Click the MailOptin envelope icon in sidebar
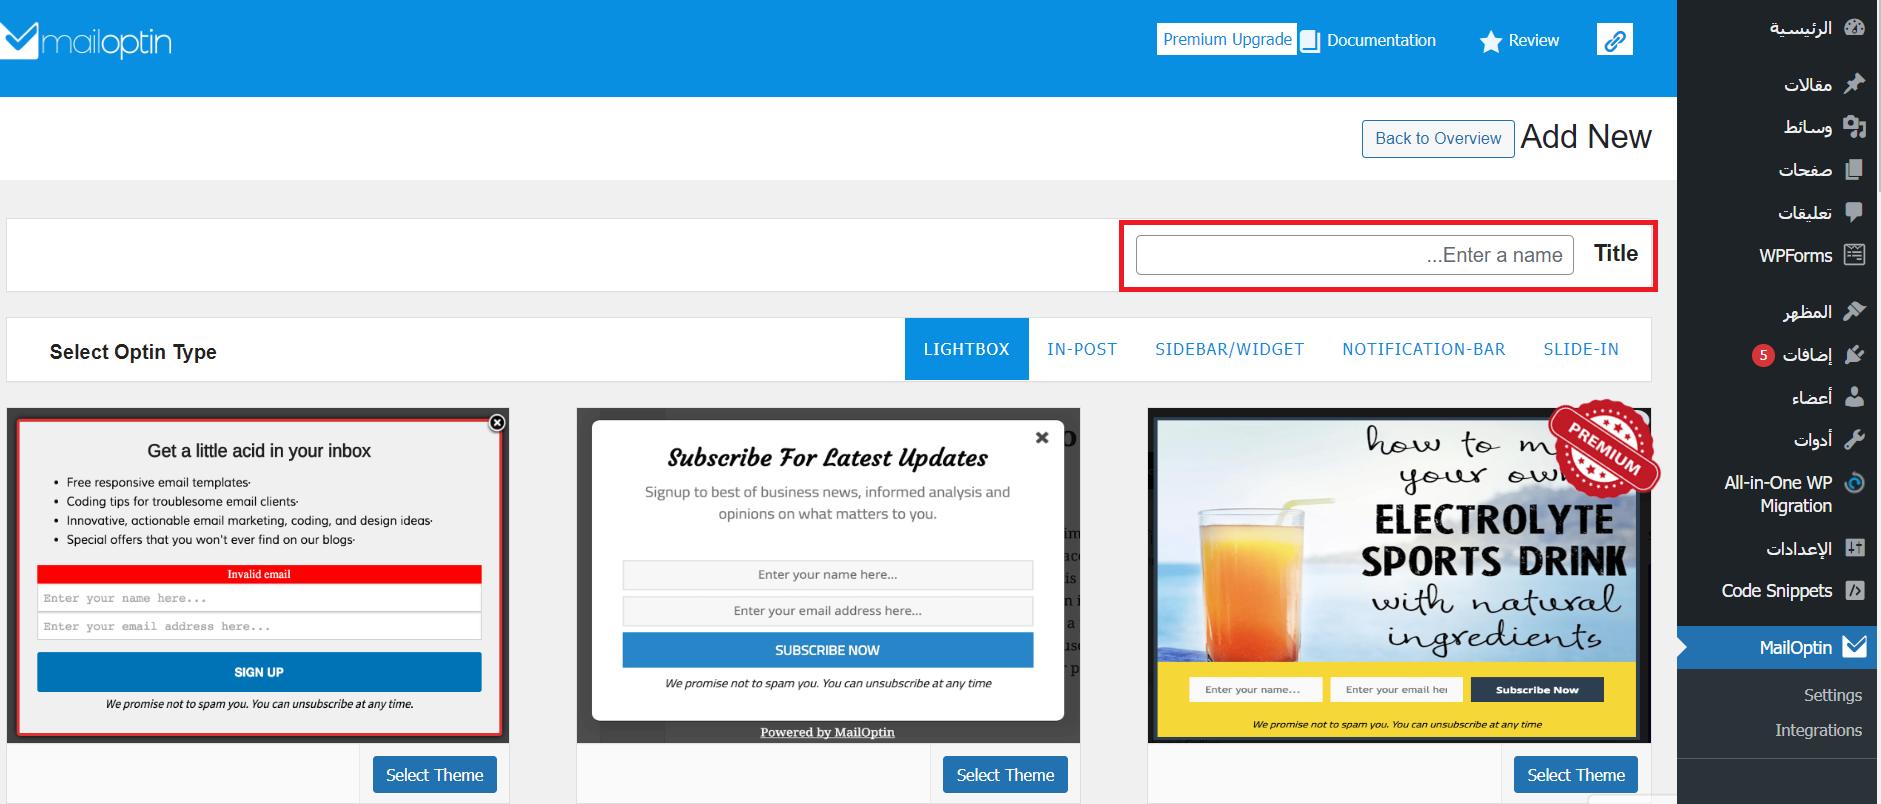1881x804 pixels. click(1854, 647)
